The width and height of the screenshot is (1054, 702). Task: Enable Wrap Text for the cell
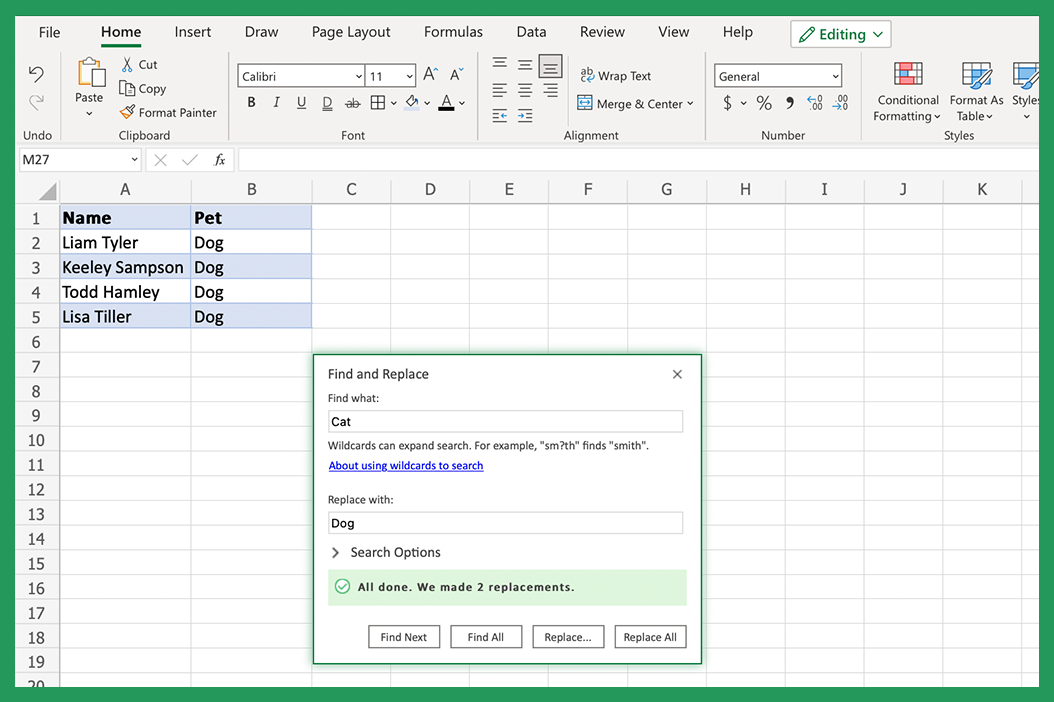point(616,75)
